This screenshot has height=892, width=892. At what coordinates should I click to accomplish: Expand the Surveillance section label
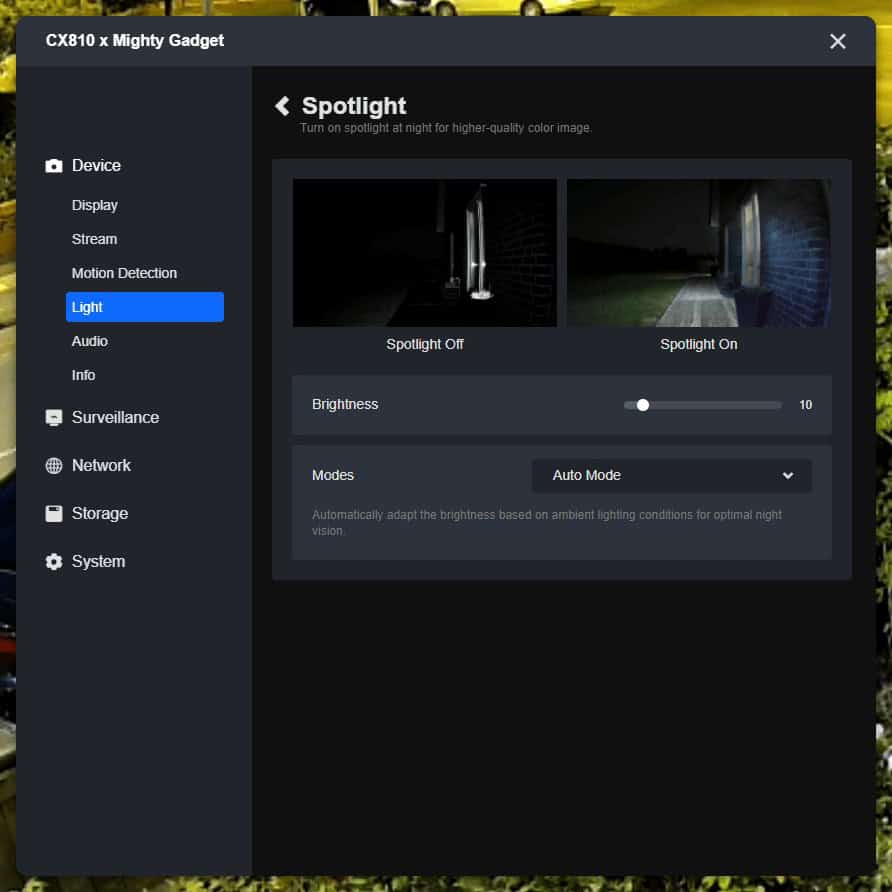point(115,418)
